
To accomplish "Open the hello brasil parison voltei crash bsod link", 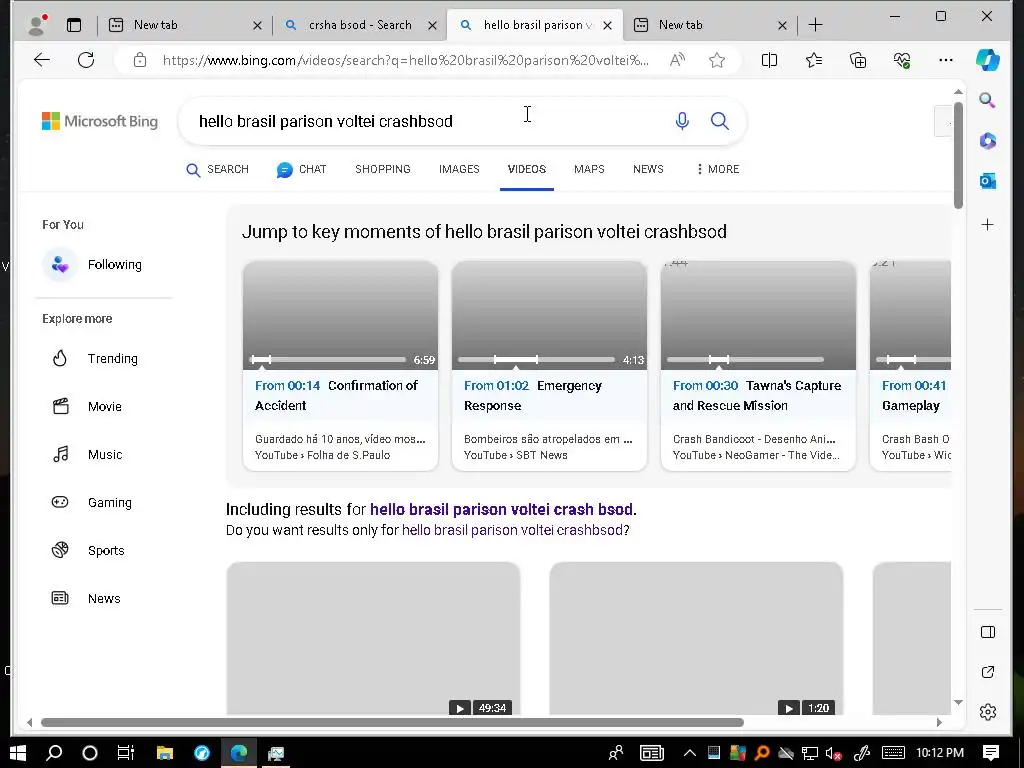I will tap(502, 509).
